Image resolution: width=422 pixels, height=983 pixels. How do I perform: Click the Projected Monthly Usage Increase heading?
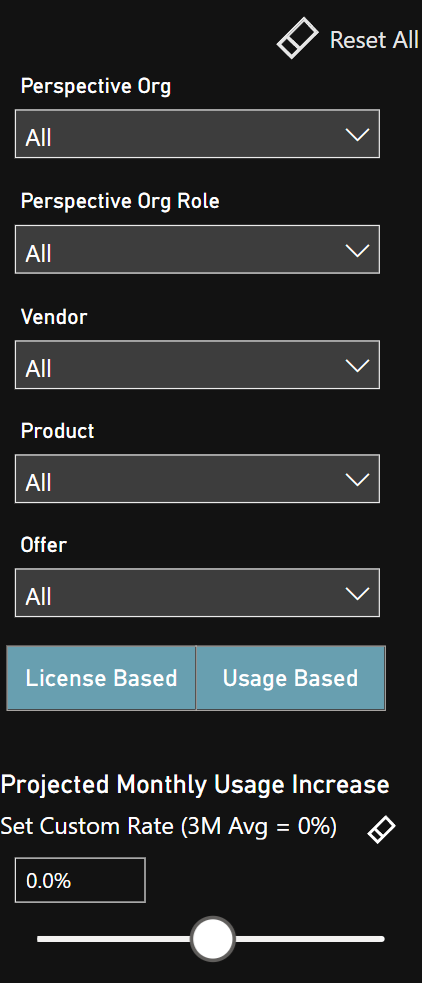click(195, 785)
